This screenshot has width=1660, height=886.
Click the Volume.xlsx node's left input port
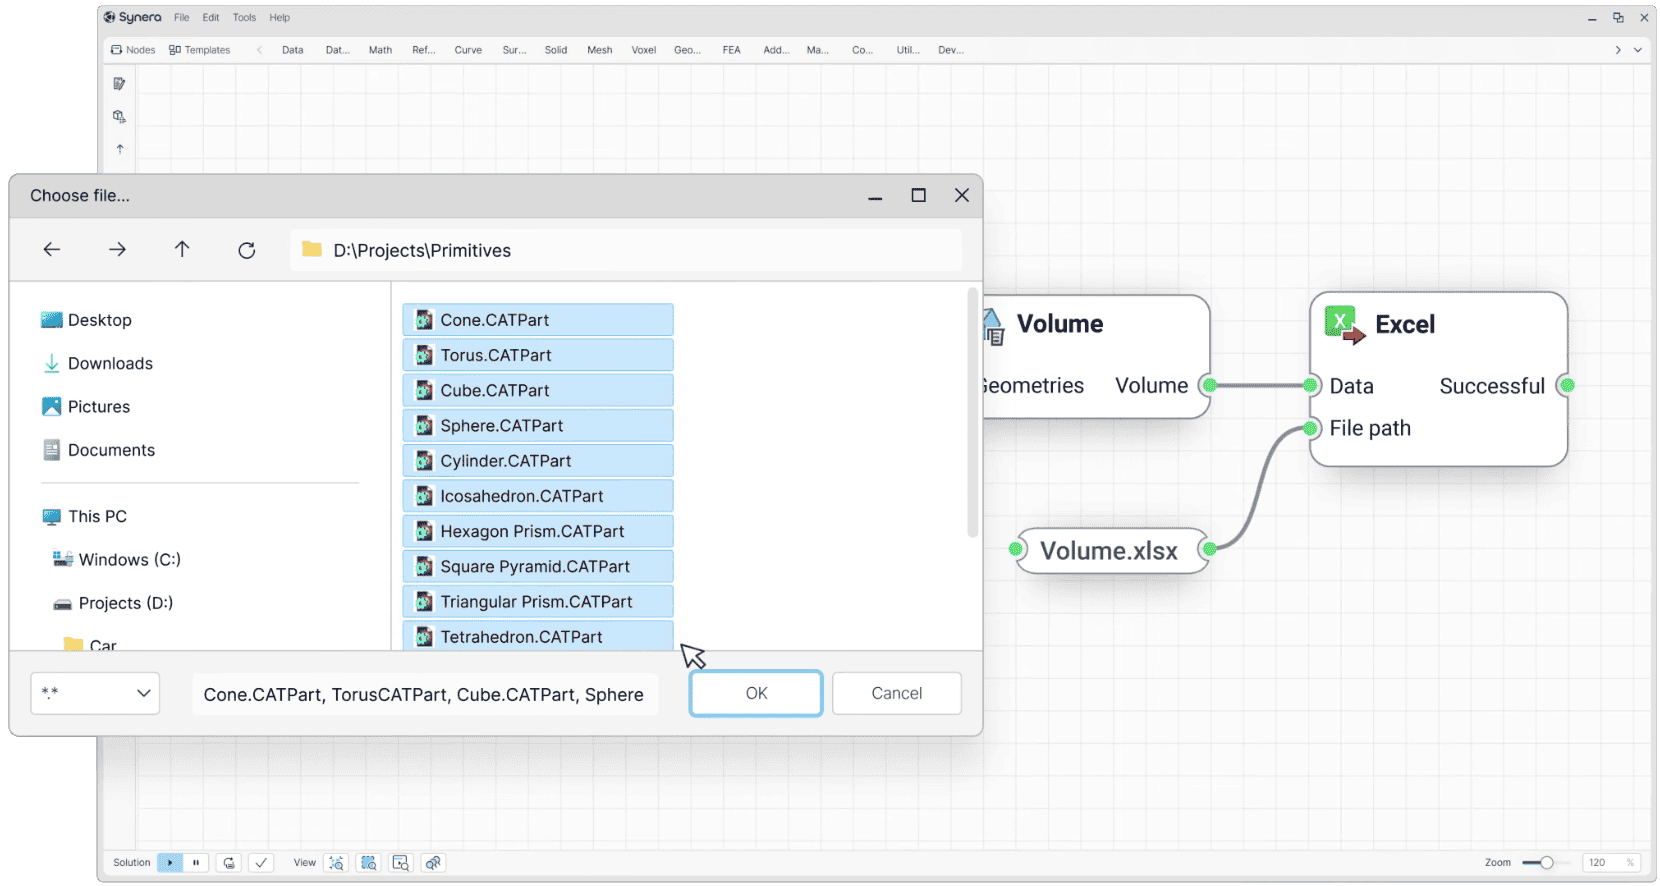[x=1016, y=549]
